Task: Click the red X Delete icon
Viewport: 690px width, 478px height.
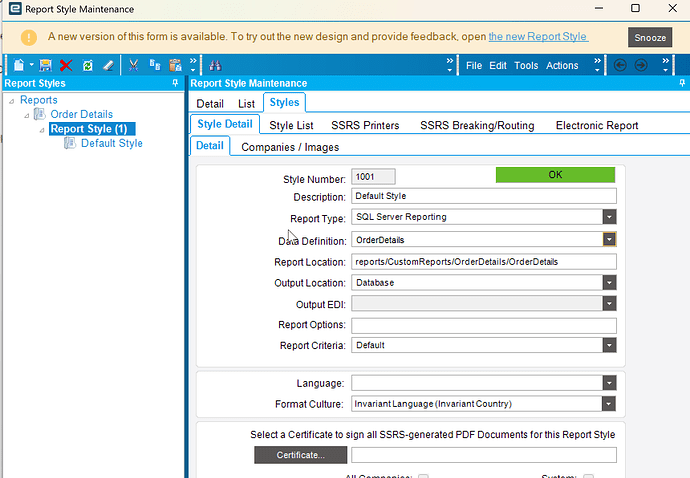Action: click(x=66, y=66)
